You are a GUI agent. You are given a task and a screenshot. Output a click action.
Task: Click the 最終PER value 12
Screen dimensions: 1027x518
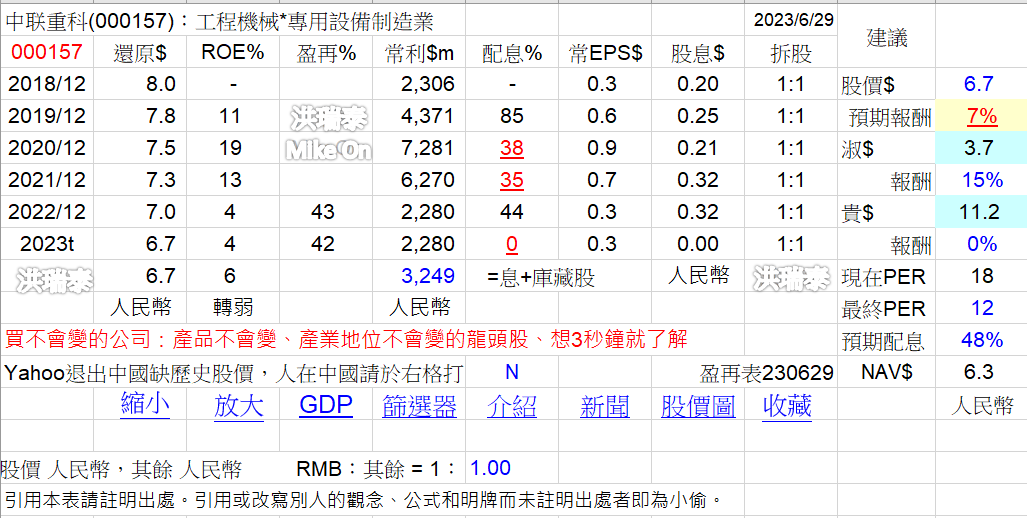[x=982, y=308]
